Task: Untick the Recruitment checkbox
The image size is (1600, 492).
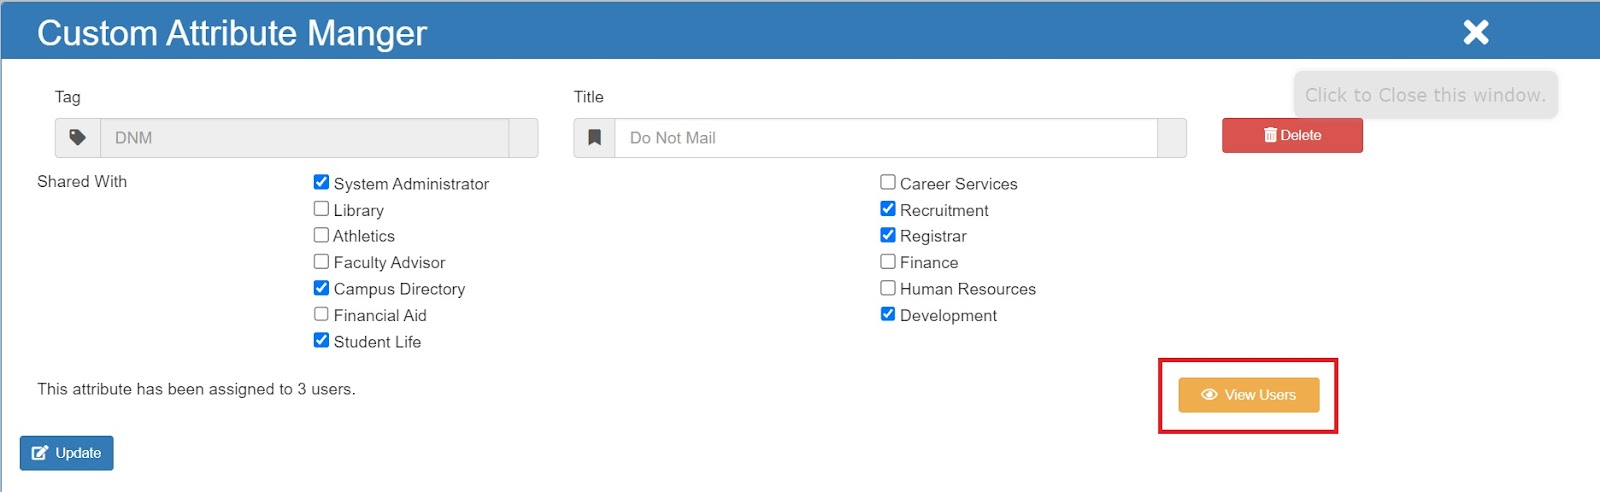Action: click(888, 209)
